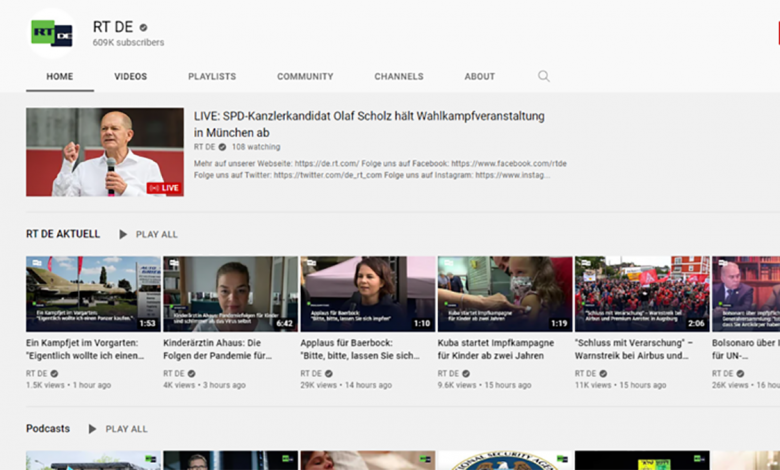Click the Kinderärztin Ahaus video thumbnail

click(231, 294)
